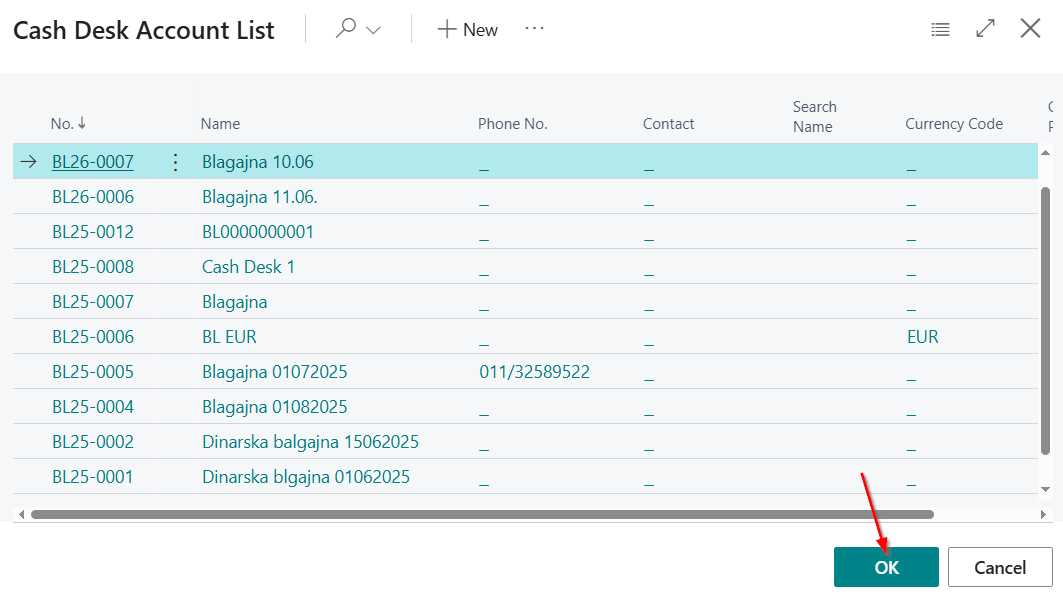Click the horizontal scrollbar right arrow

click(1043, 515)
